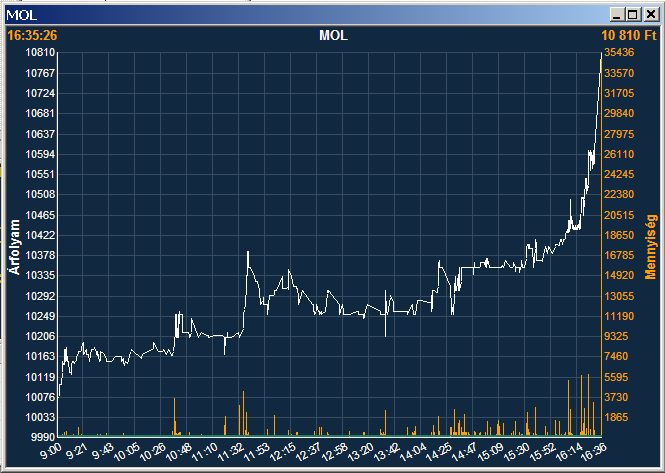Click the MOL title bar text
Viewport: 665px width, 473px height.
coord(22,15)
